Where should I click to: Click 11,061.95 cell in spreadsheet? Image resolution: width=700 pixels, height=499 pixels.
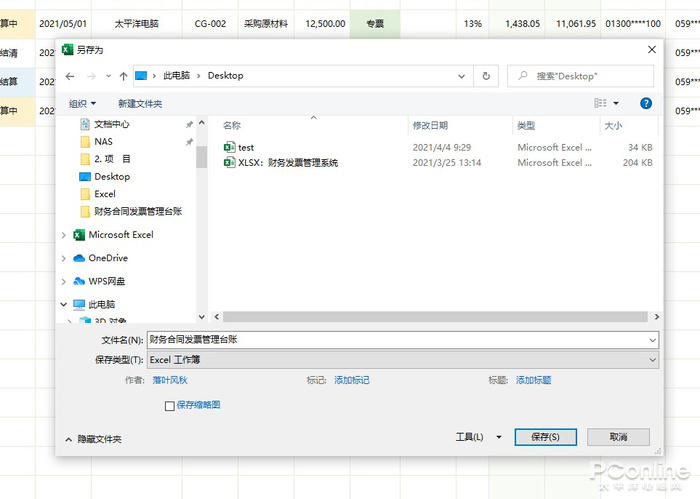575,24
